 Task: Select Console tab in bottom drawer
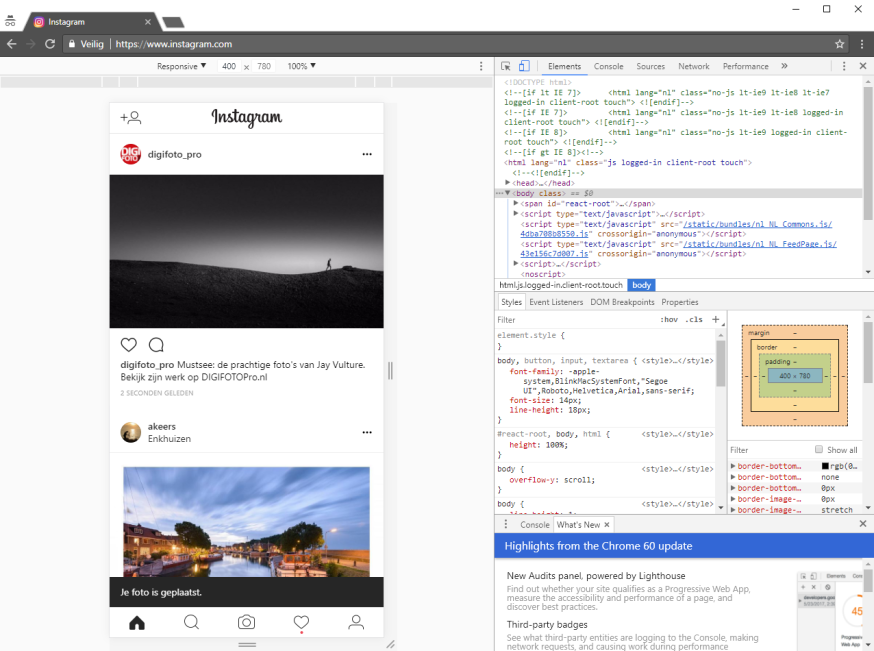(x=535, y=525)
